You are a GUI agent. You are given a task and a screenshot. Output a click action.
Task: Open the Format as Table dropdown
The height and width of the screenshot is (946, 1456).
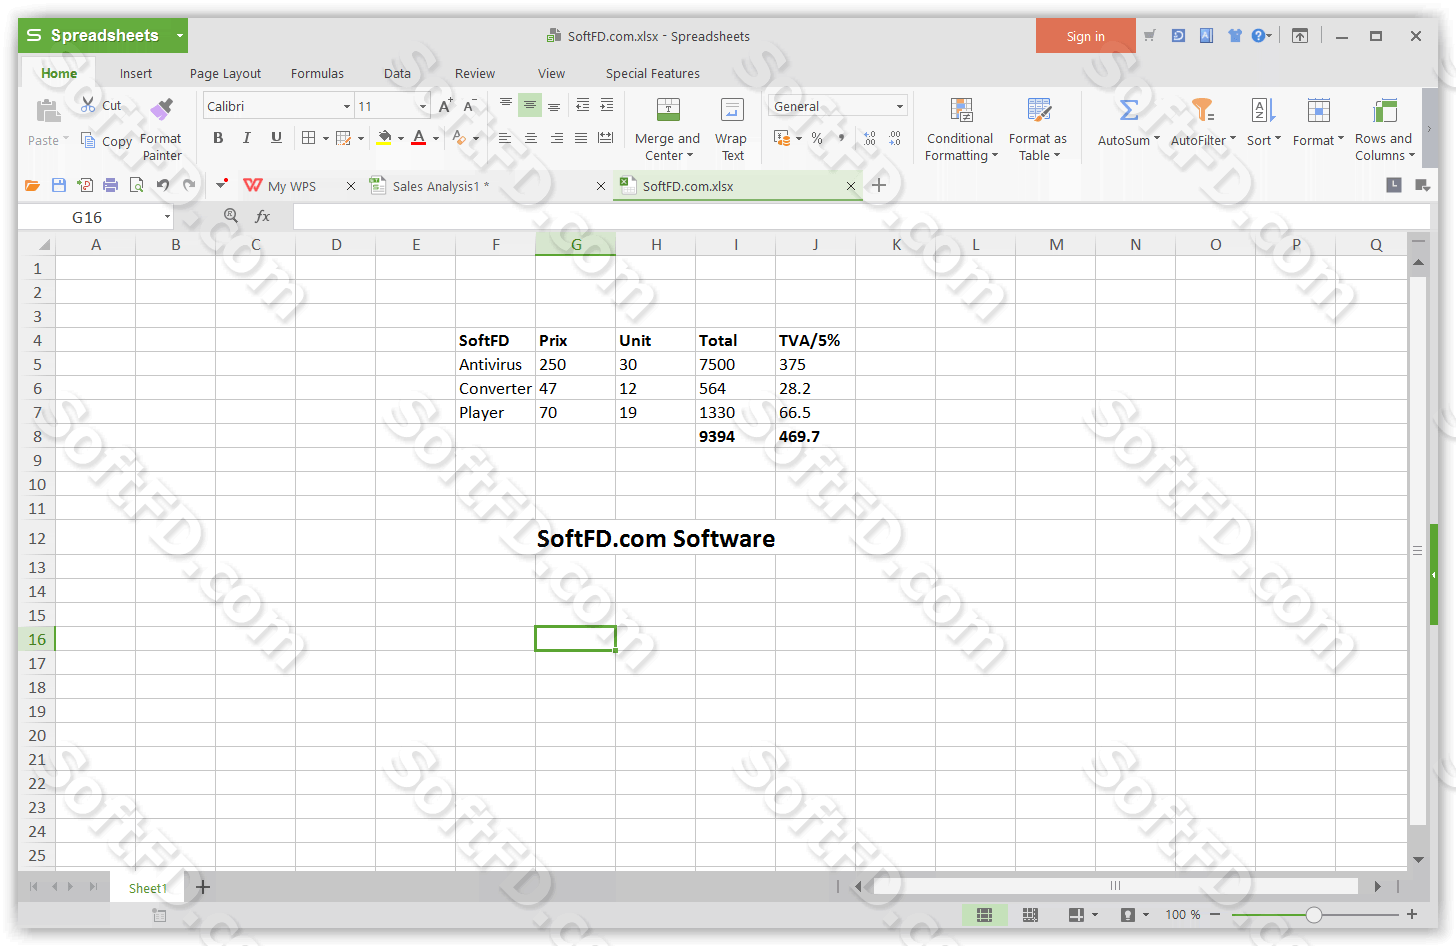[x=1037, y=128]
